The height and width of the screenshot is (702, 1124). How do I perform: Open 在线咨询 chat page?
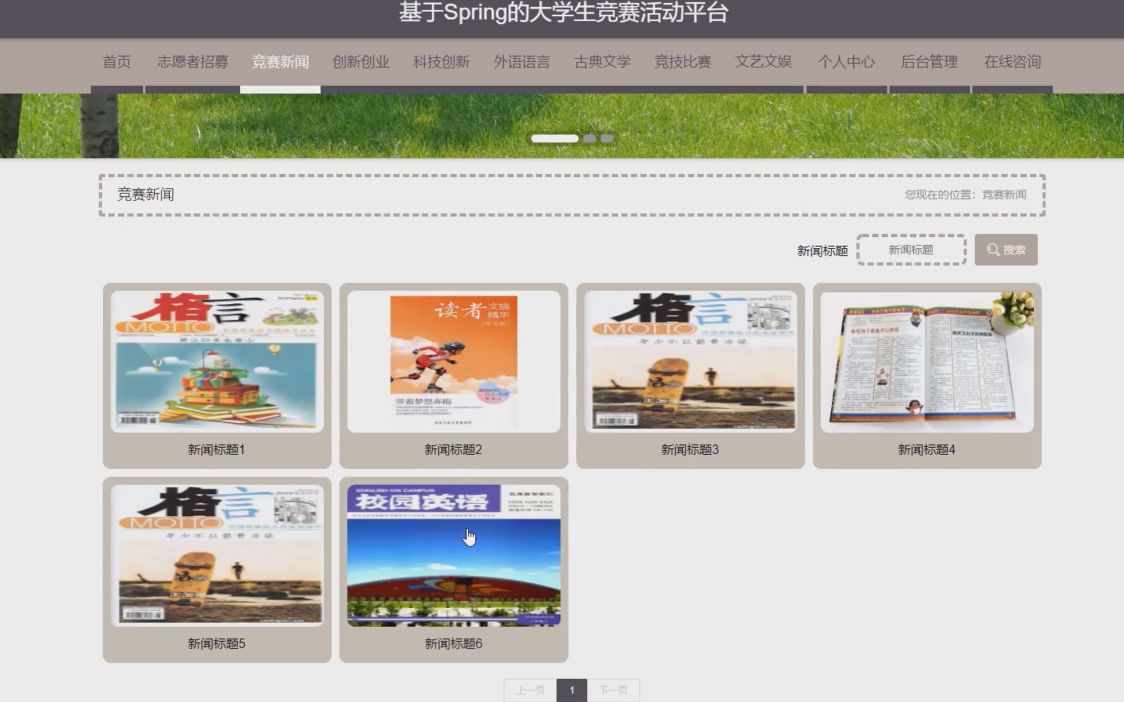(x=1012, y=62)
